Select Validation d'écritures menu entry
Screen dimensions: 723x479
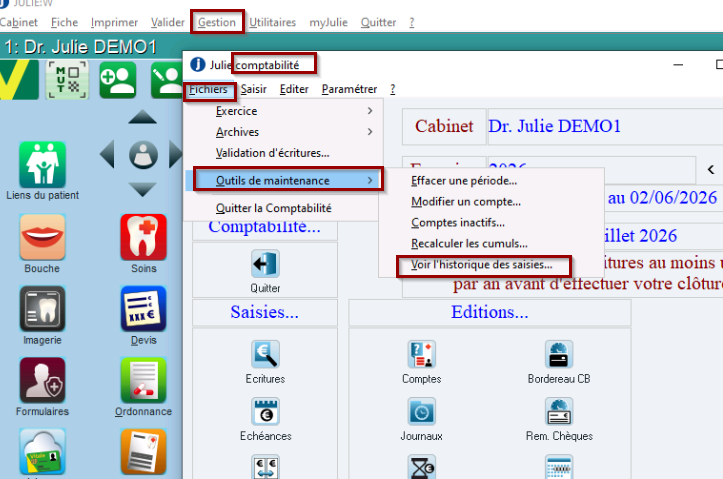[x=284, y=153]
